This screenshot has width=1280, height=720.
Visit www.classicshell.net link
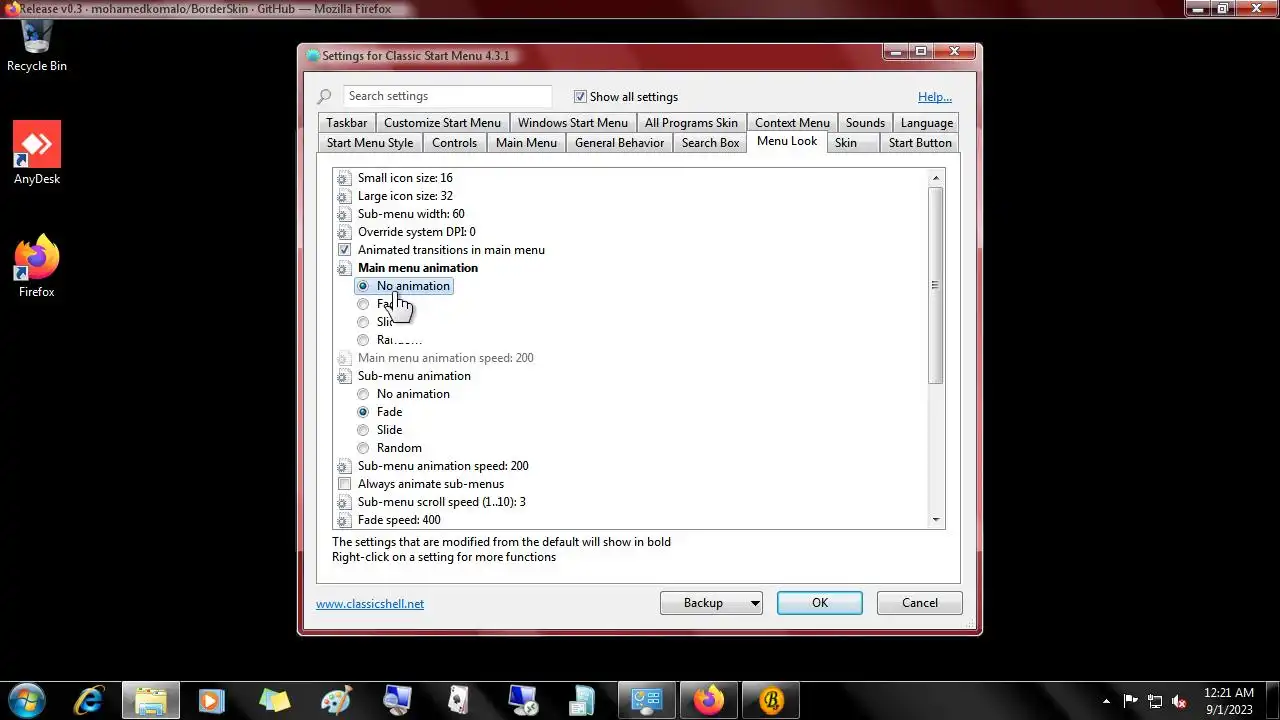(x=370, y=604)
